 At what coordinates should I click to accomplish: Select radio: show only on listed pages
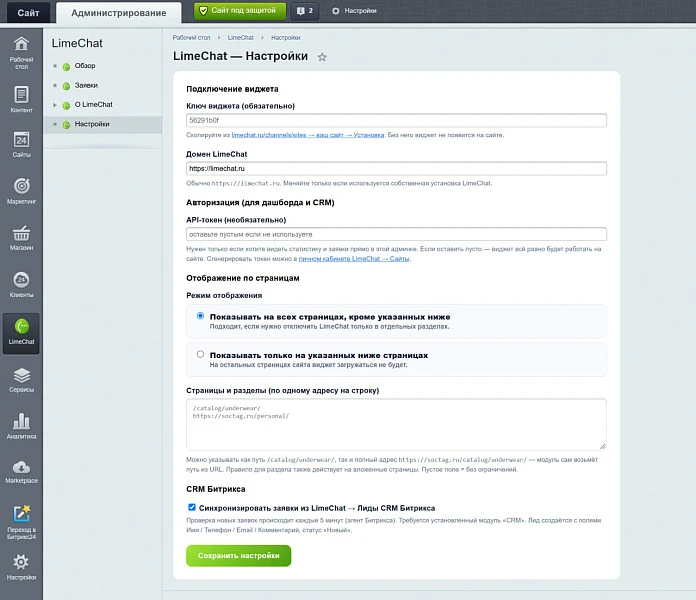pyautogui.click(x=200, y=354)
